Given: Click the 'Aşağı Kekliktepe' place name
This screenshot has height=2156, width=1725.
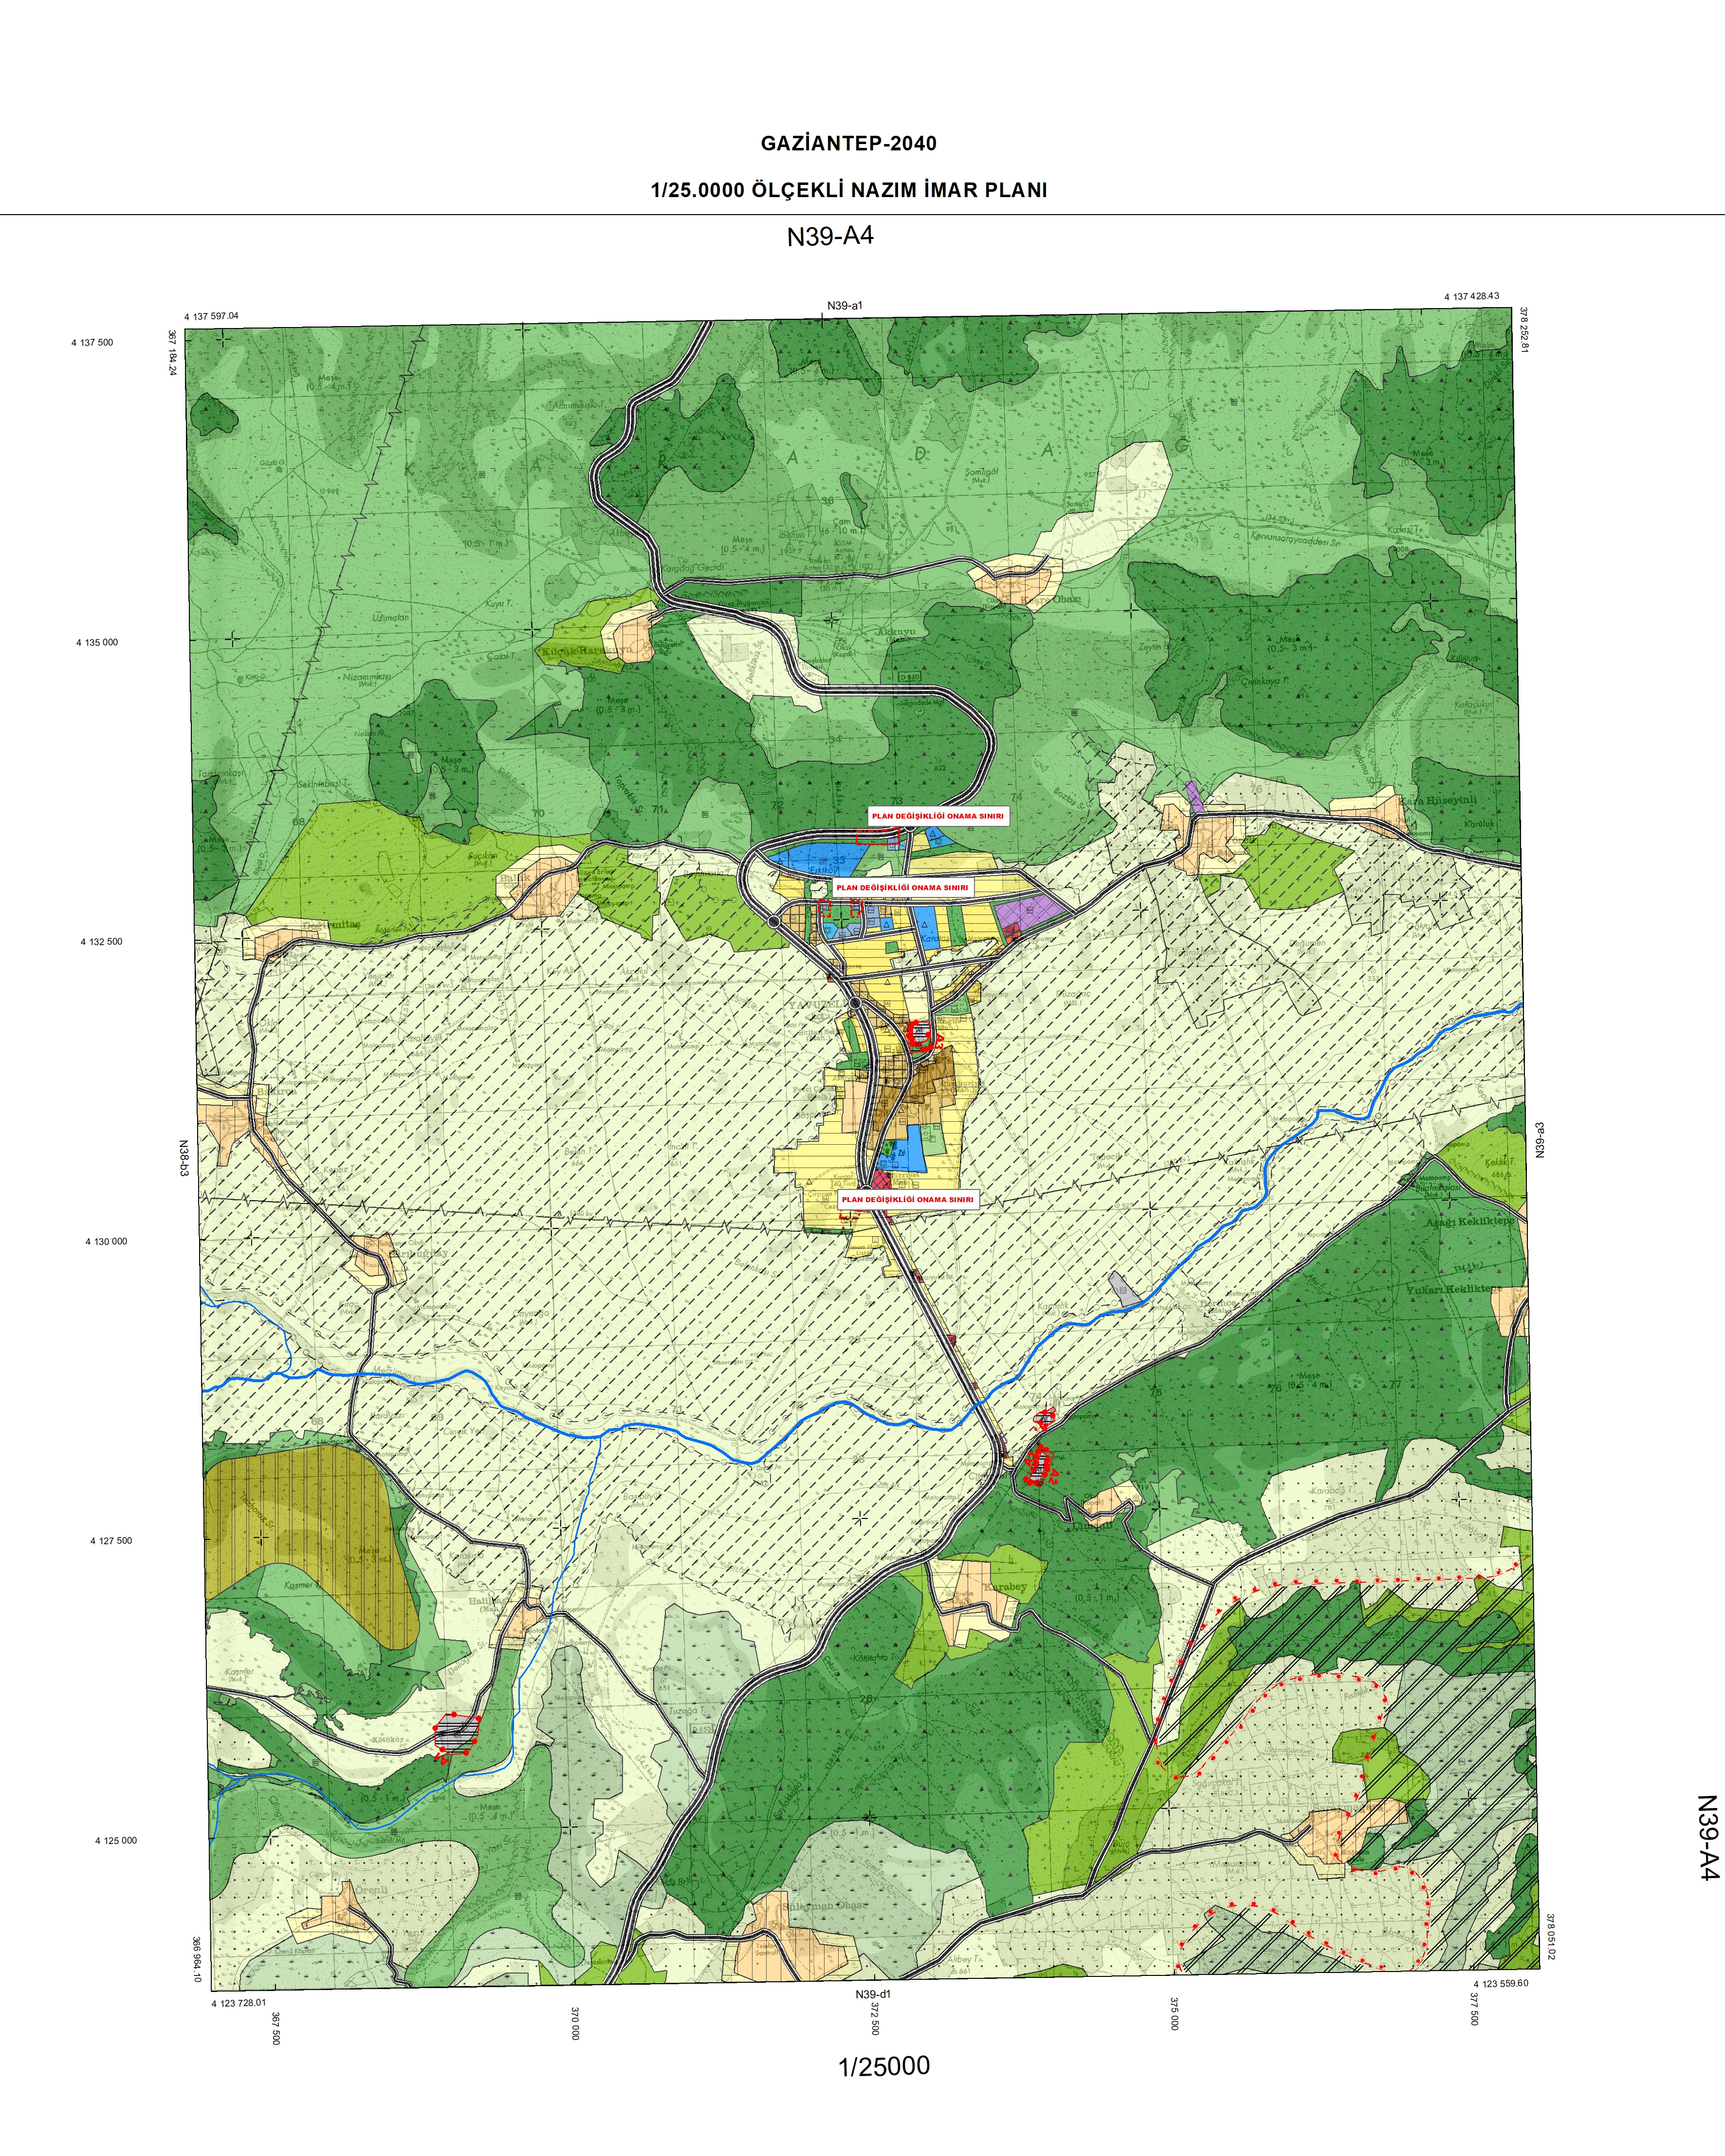Looking at the screenshot, I should (1470, 1223).
